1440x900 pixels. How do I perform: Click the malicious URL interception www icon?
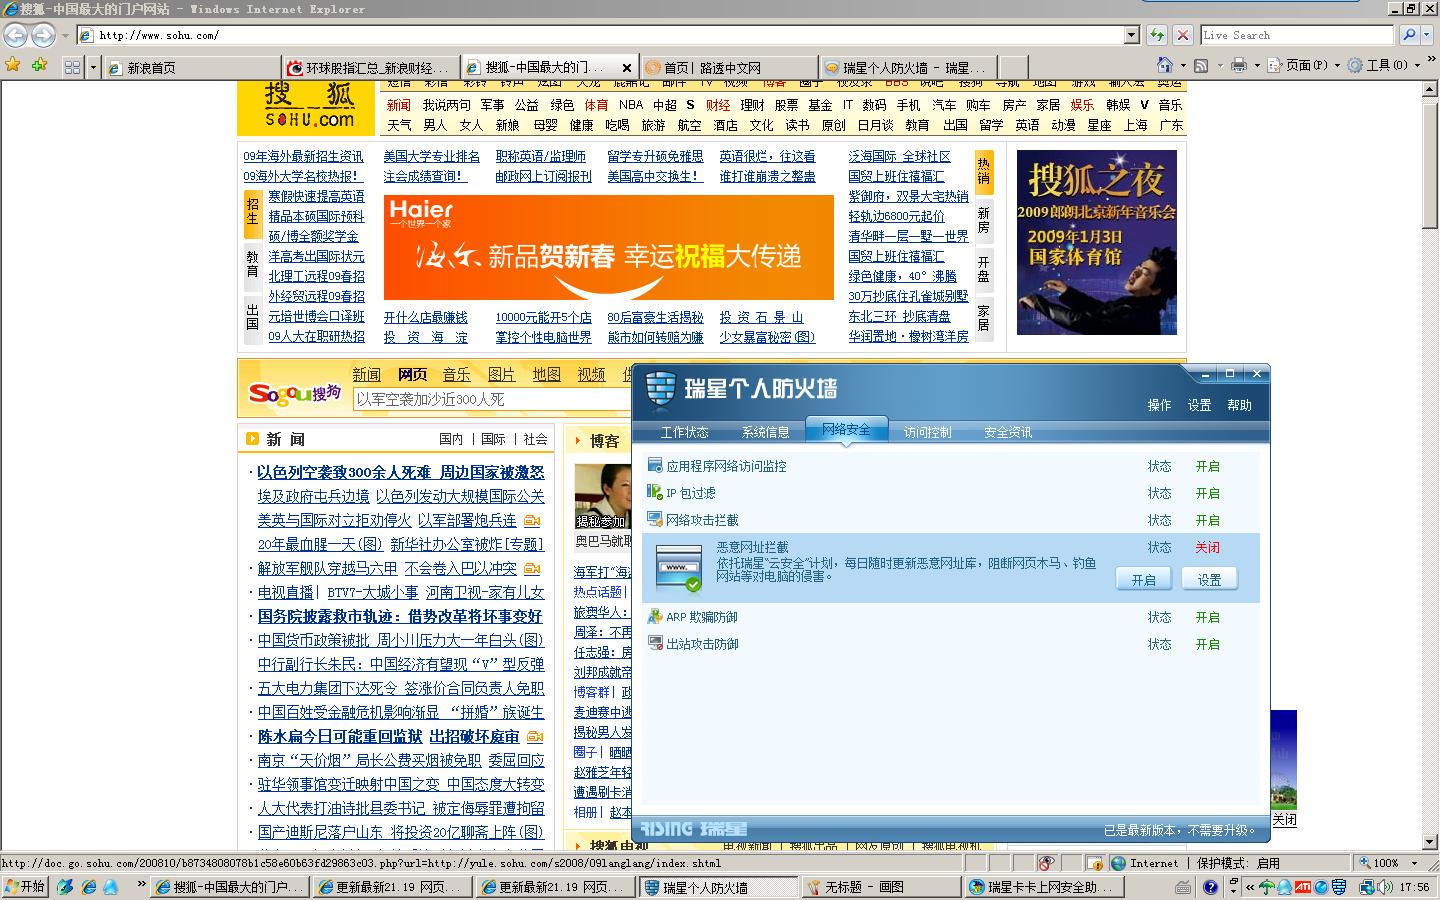pyautogui.click(x=679, y=569)
